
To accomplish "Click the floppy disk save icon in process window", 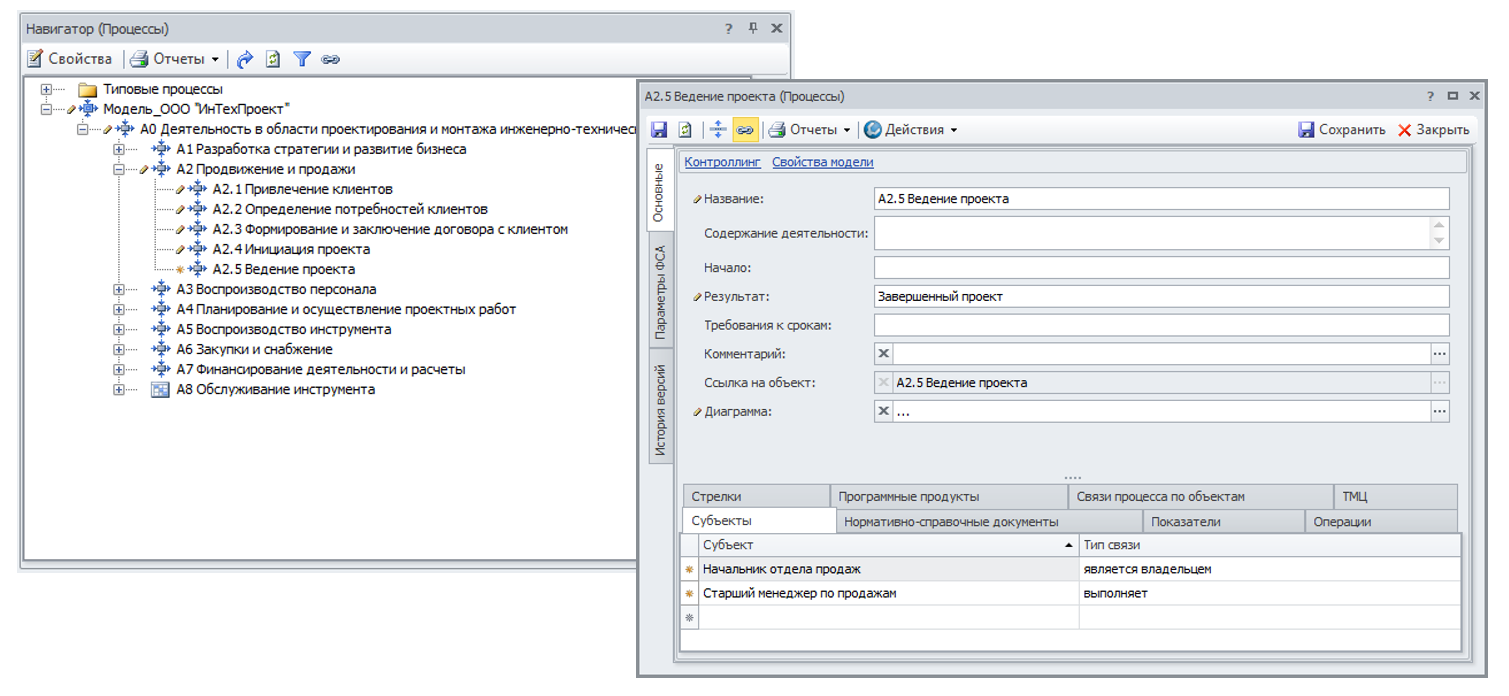I will (659, 130).
